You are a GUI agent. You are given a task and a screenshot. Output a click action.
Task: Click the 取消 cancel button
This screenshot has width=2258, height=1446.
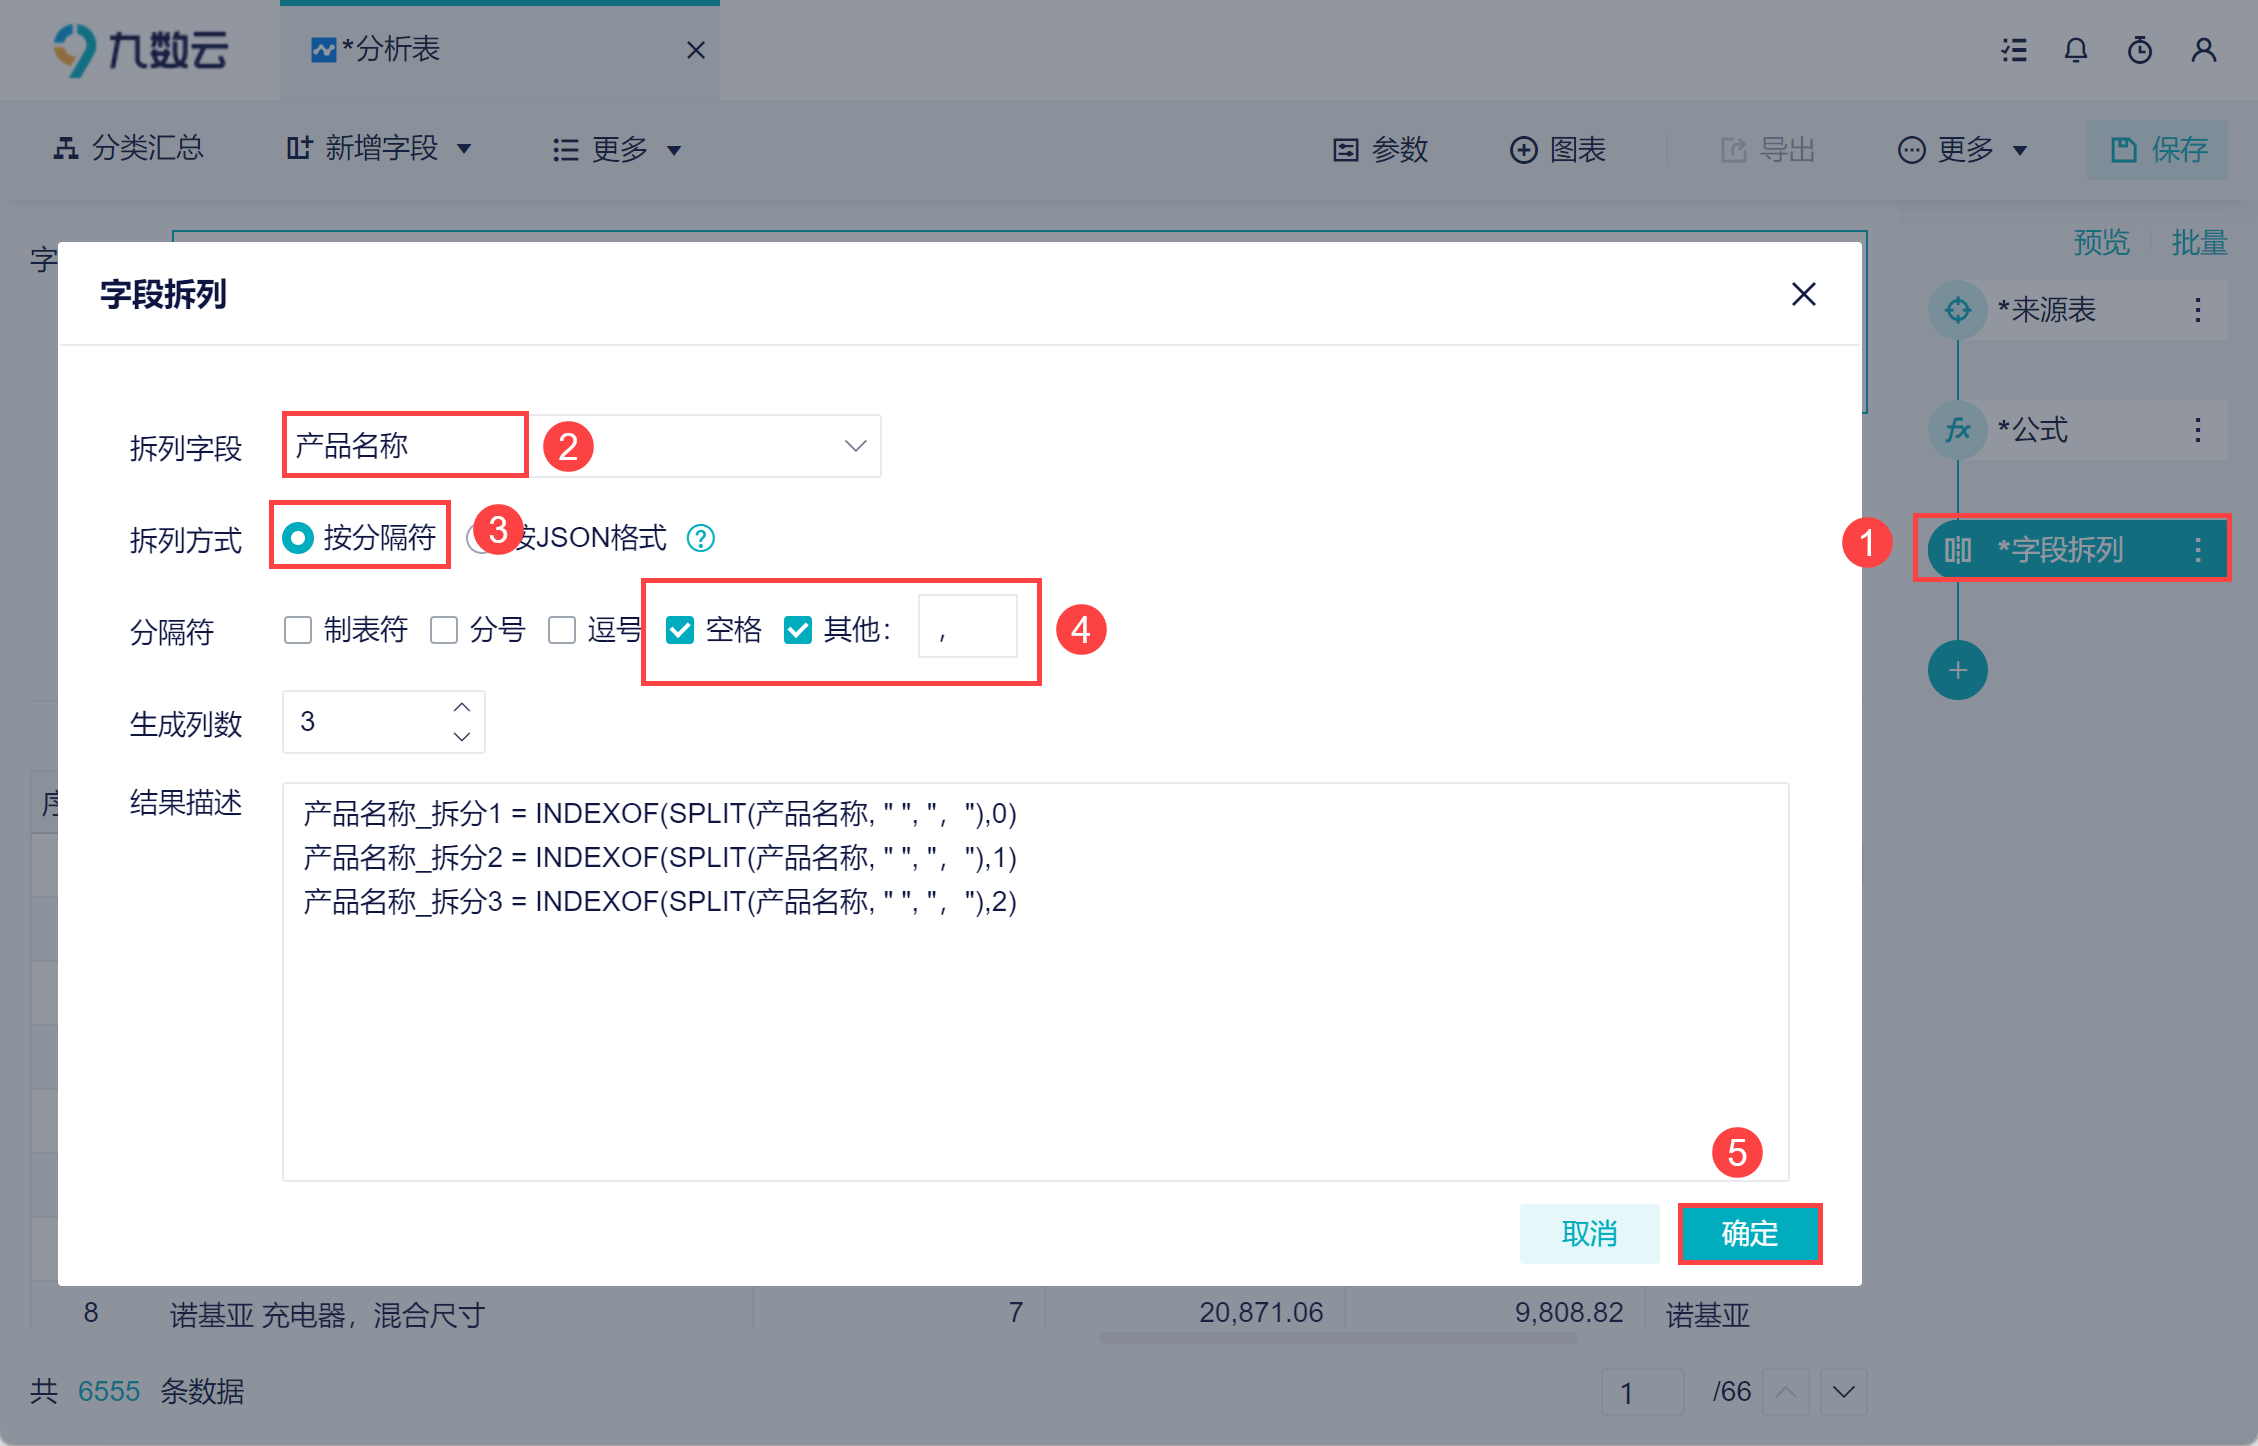(x=1589, y=1233)
